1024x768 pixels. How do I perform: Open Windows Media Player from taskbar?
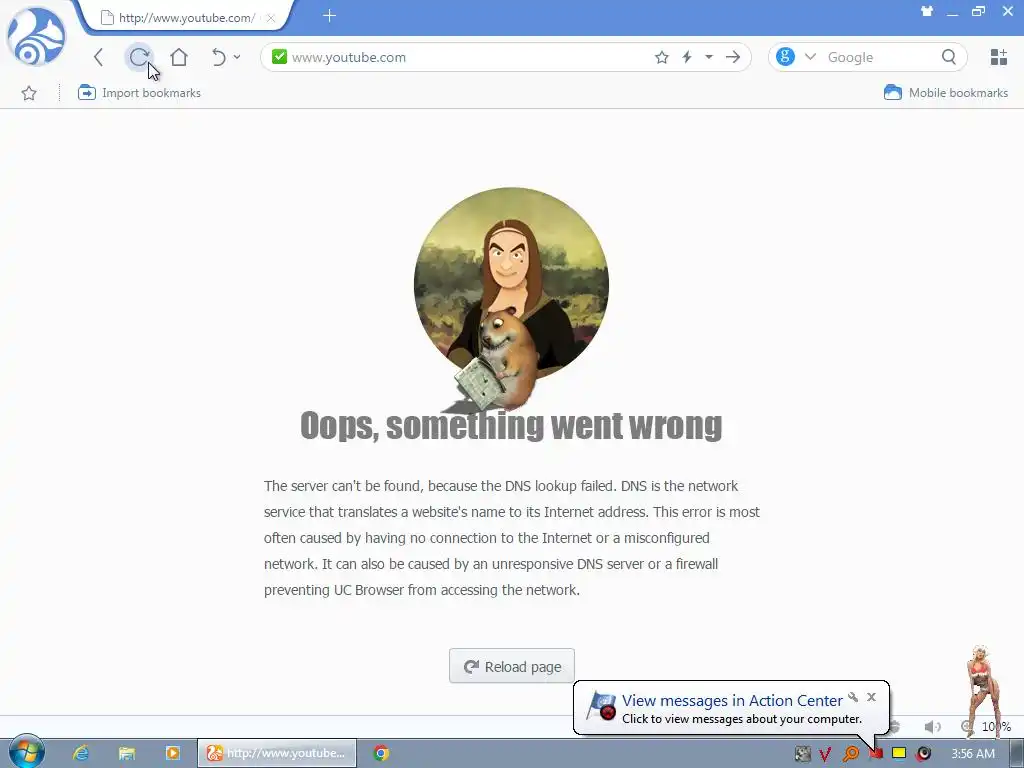[x=172, y=753]
